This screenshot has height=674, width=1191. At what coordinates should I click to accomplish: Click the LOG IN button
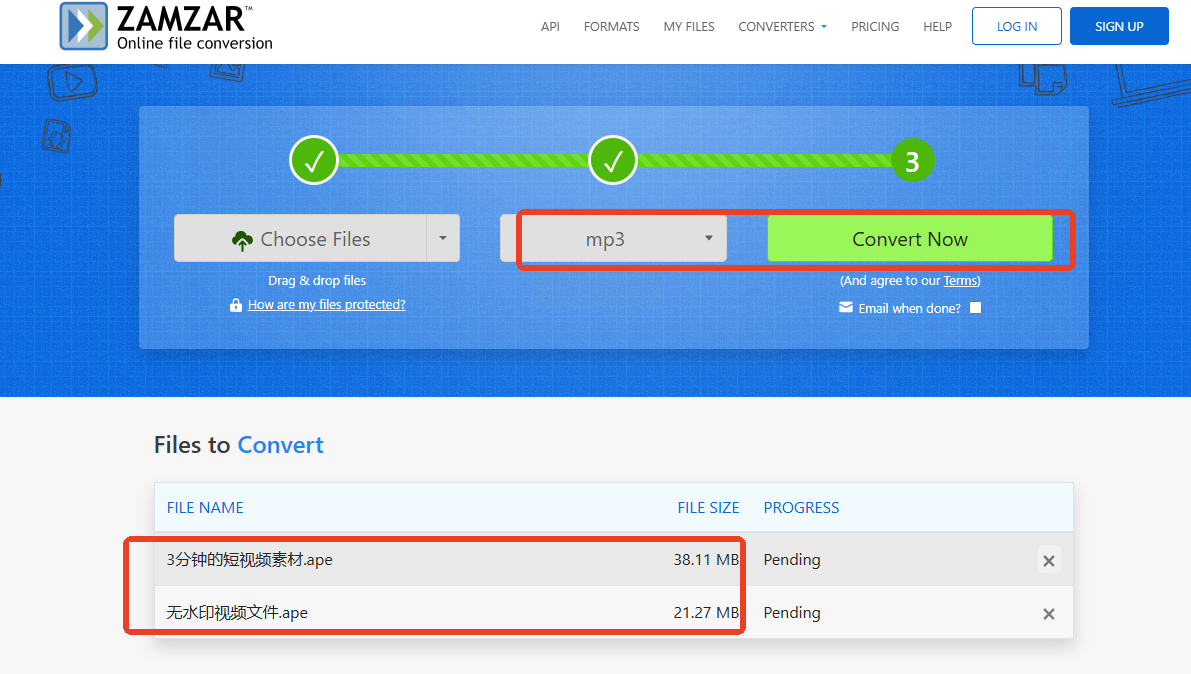coord(1016,27)
